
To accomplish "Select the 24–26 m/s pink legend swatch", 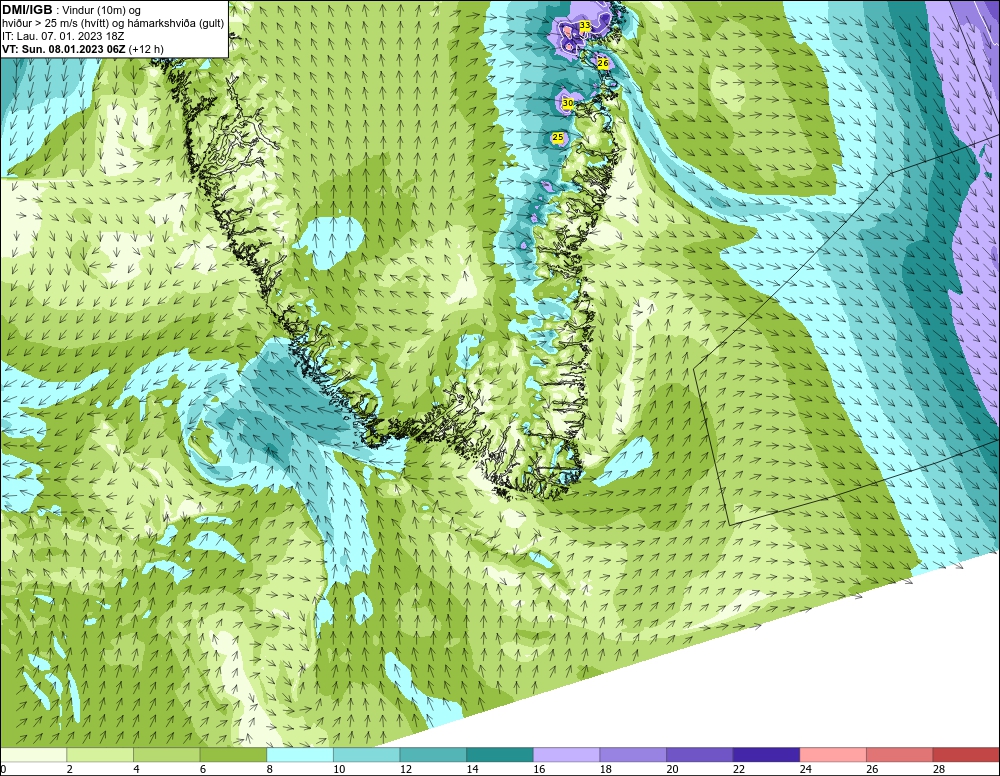I will pos(833,755).
